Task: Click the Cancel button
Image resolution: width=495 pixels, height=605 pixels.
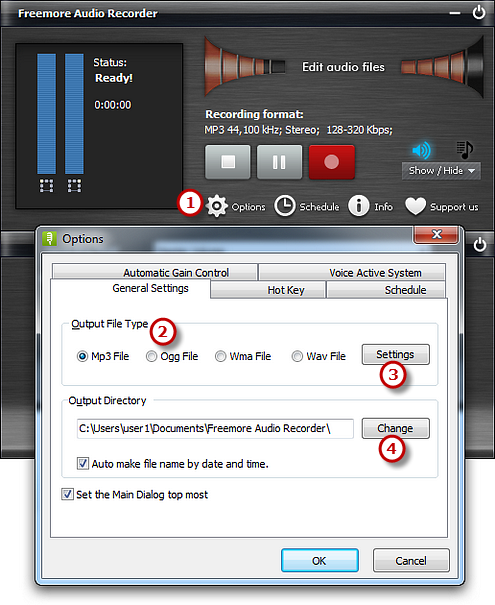Action: click(411, 560)
